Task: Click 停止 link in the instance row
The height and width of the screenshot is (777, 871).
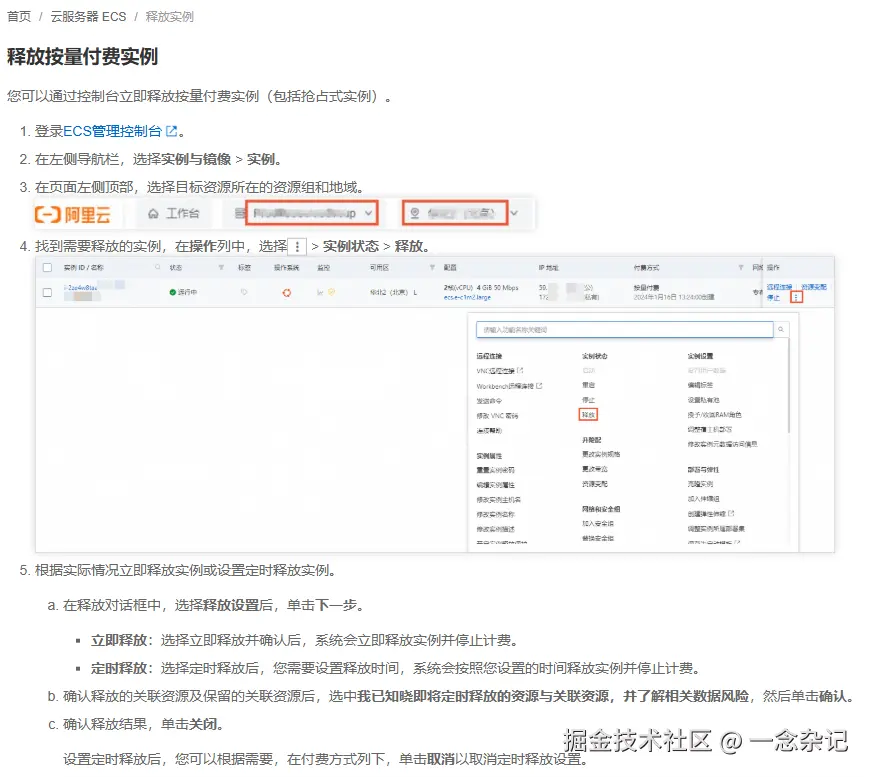Action: [x=773, y=298]
